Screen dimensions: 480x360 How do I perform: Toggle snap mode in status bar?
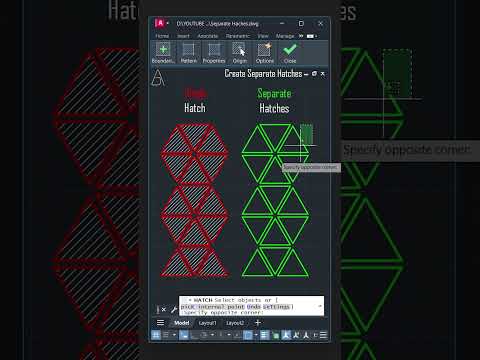[166, 335]
